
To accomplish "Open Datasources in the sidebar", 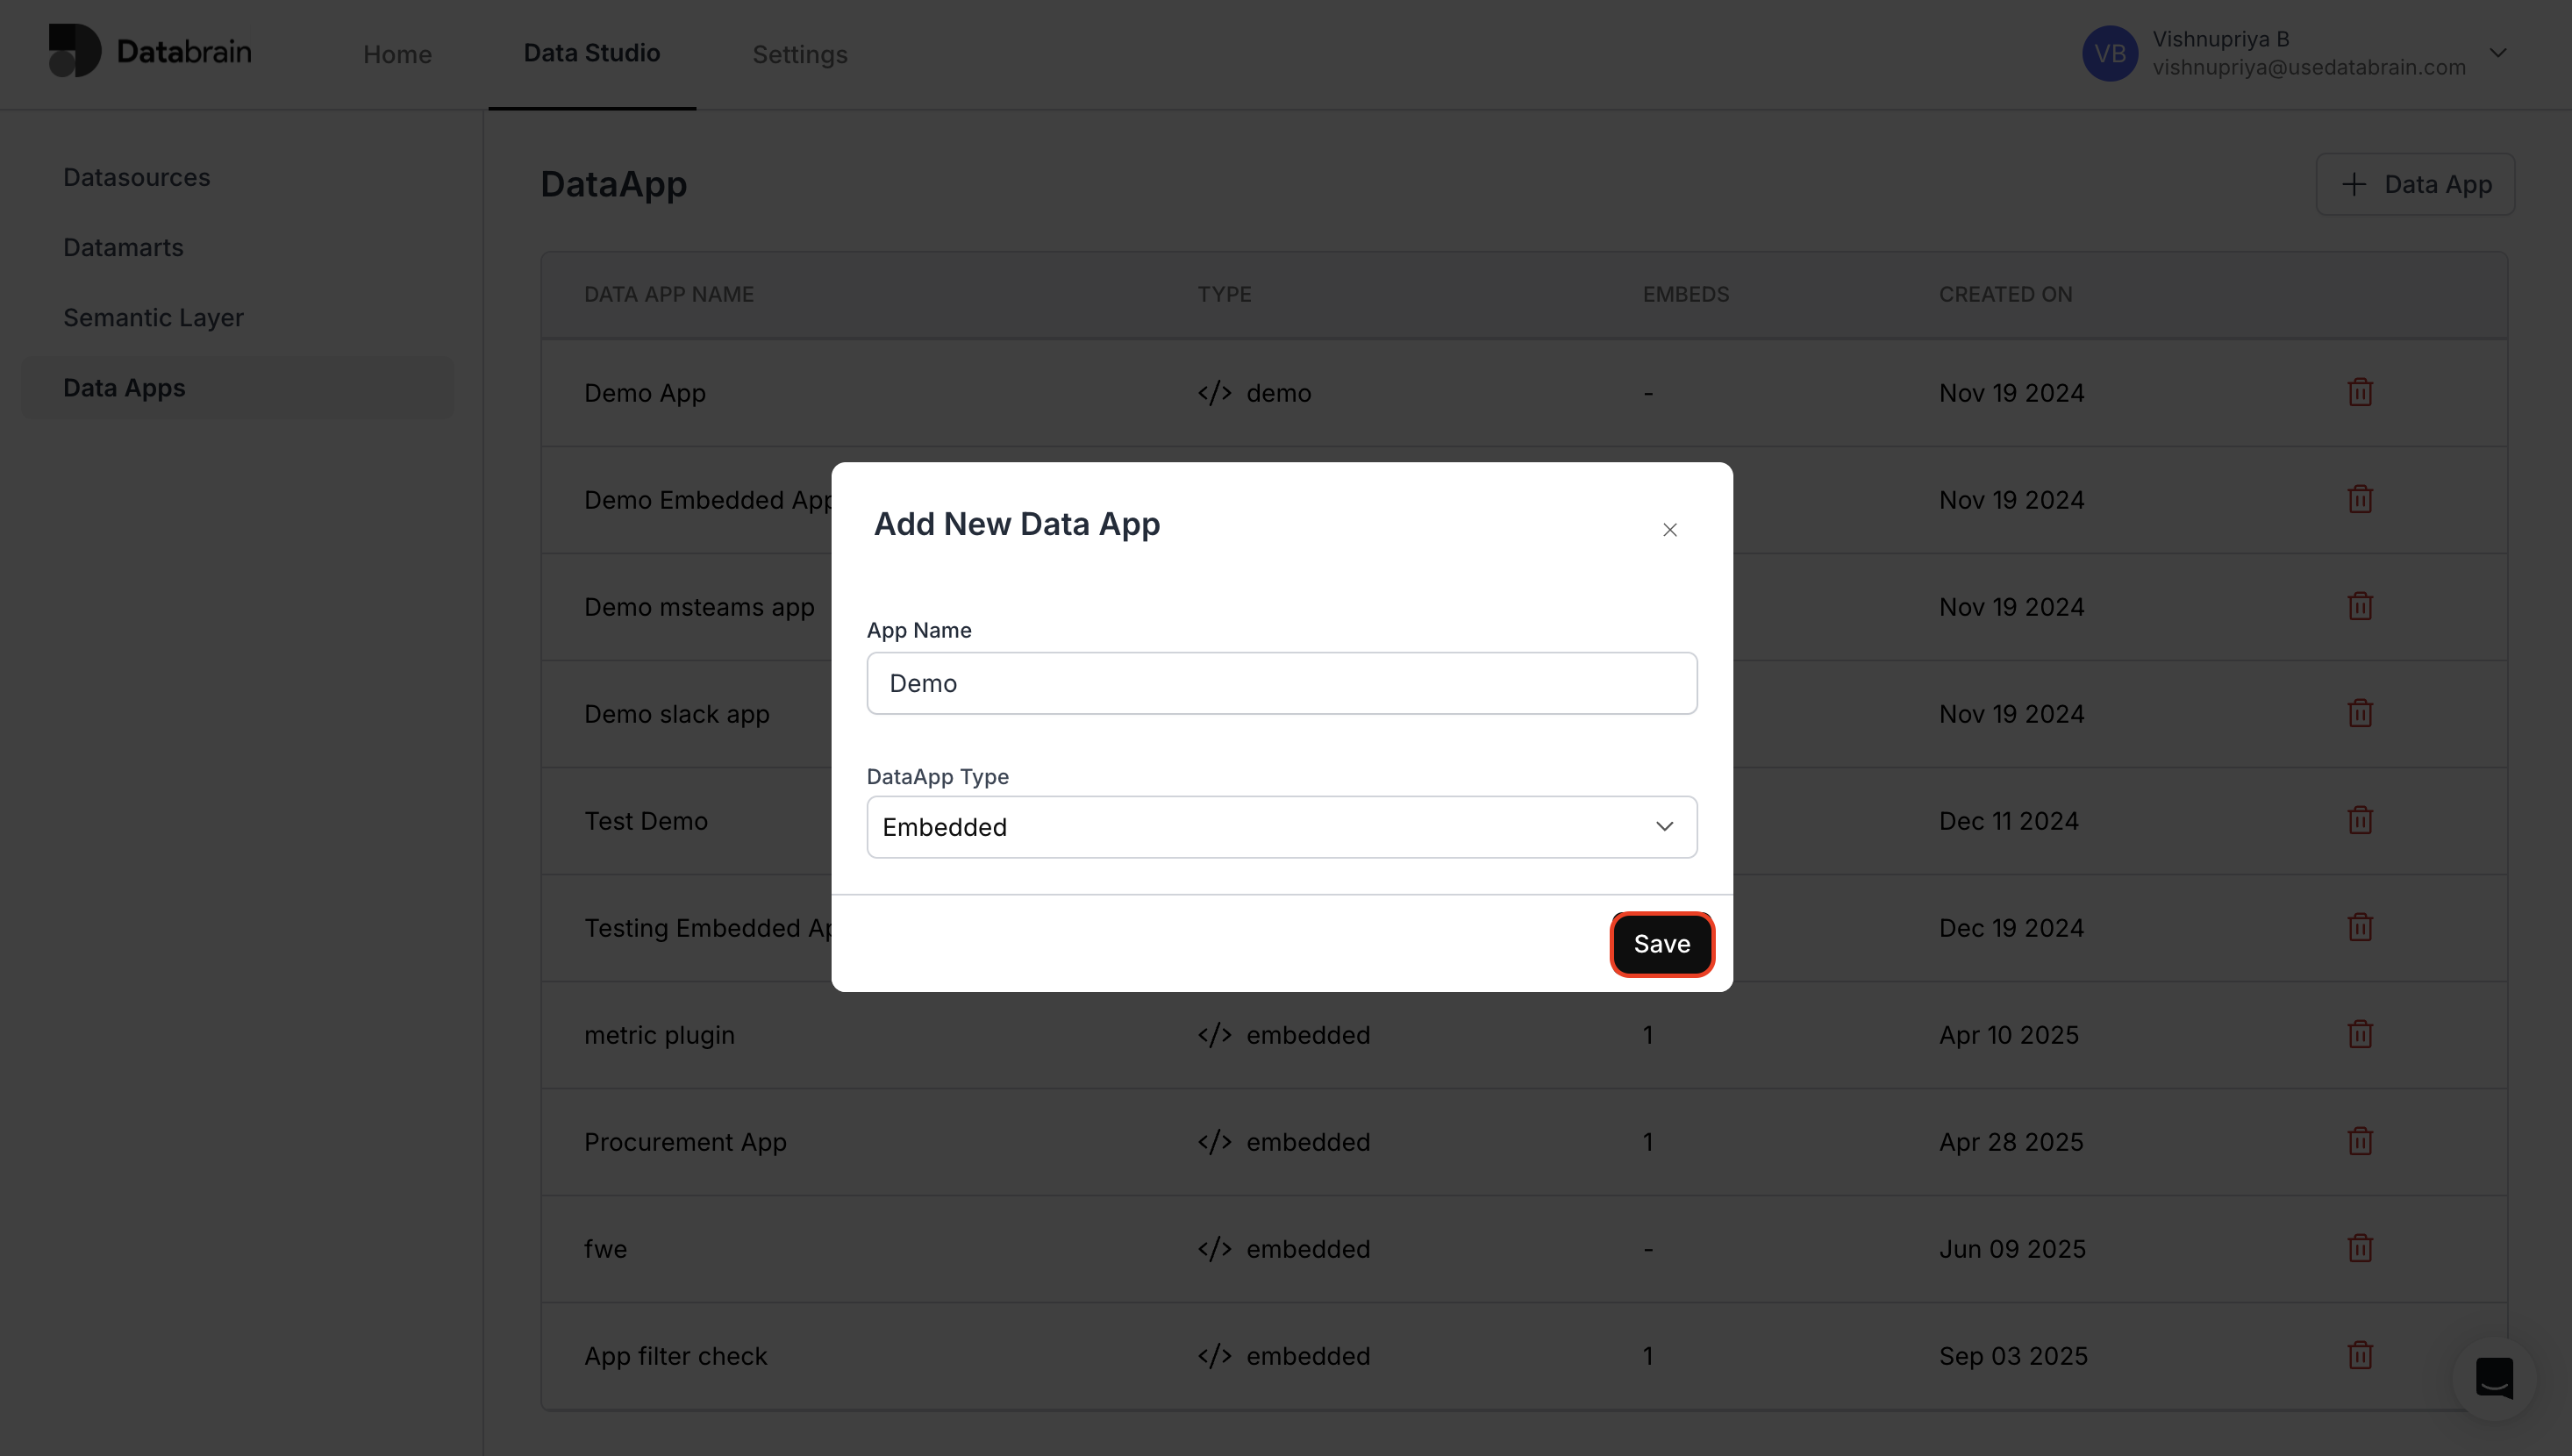I will (137, 177).
